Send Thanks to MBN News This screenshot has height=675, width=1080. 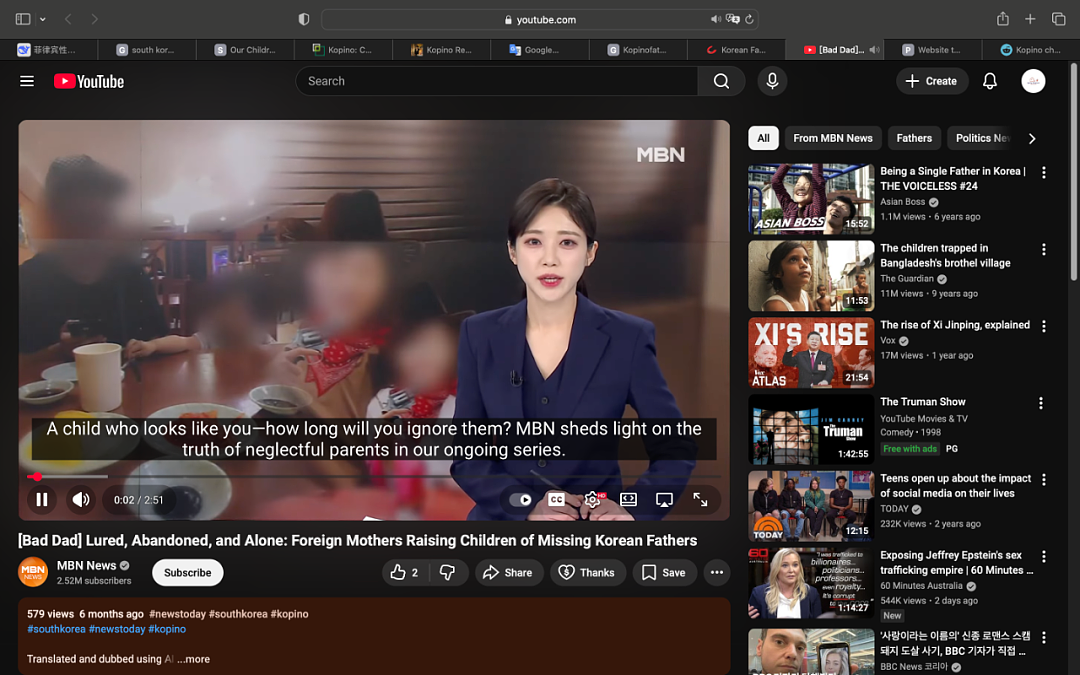coord(588,572)
